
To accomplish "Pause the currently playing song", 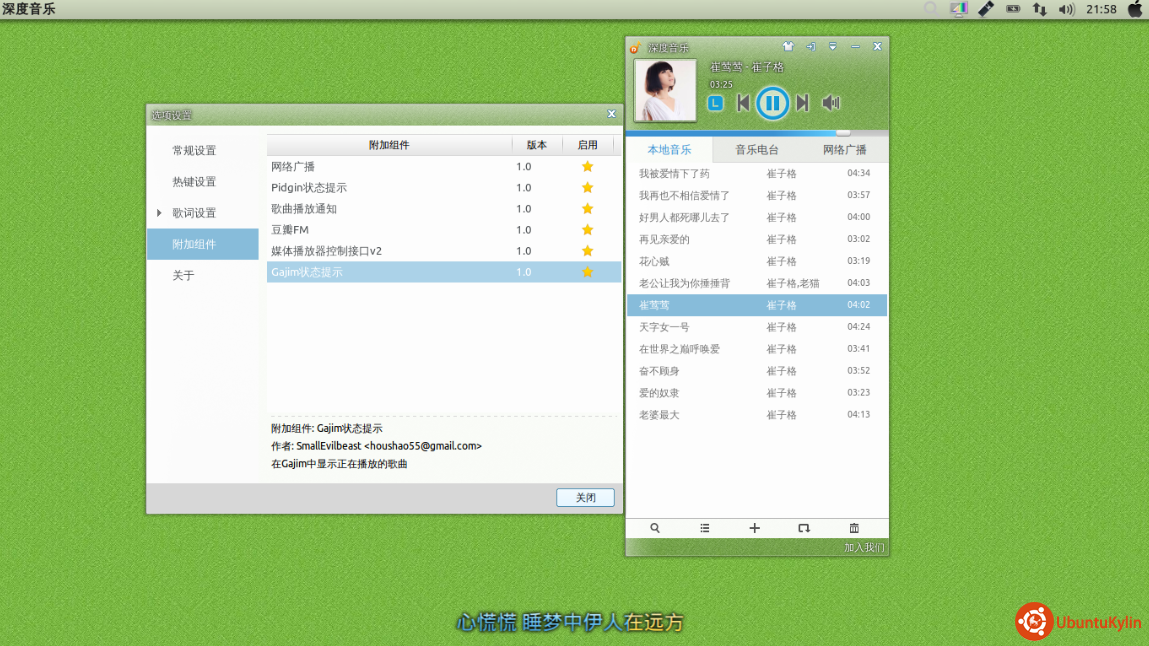I will click(x=772, y=103).
